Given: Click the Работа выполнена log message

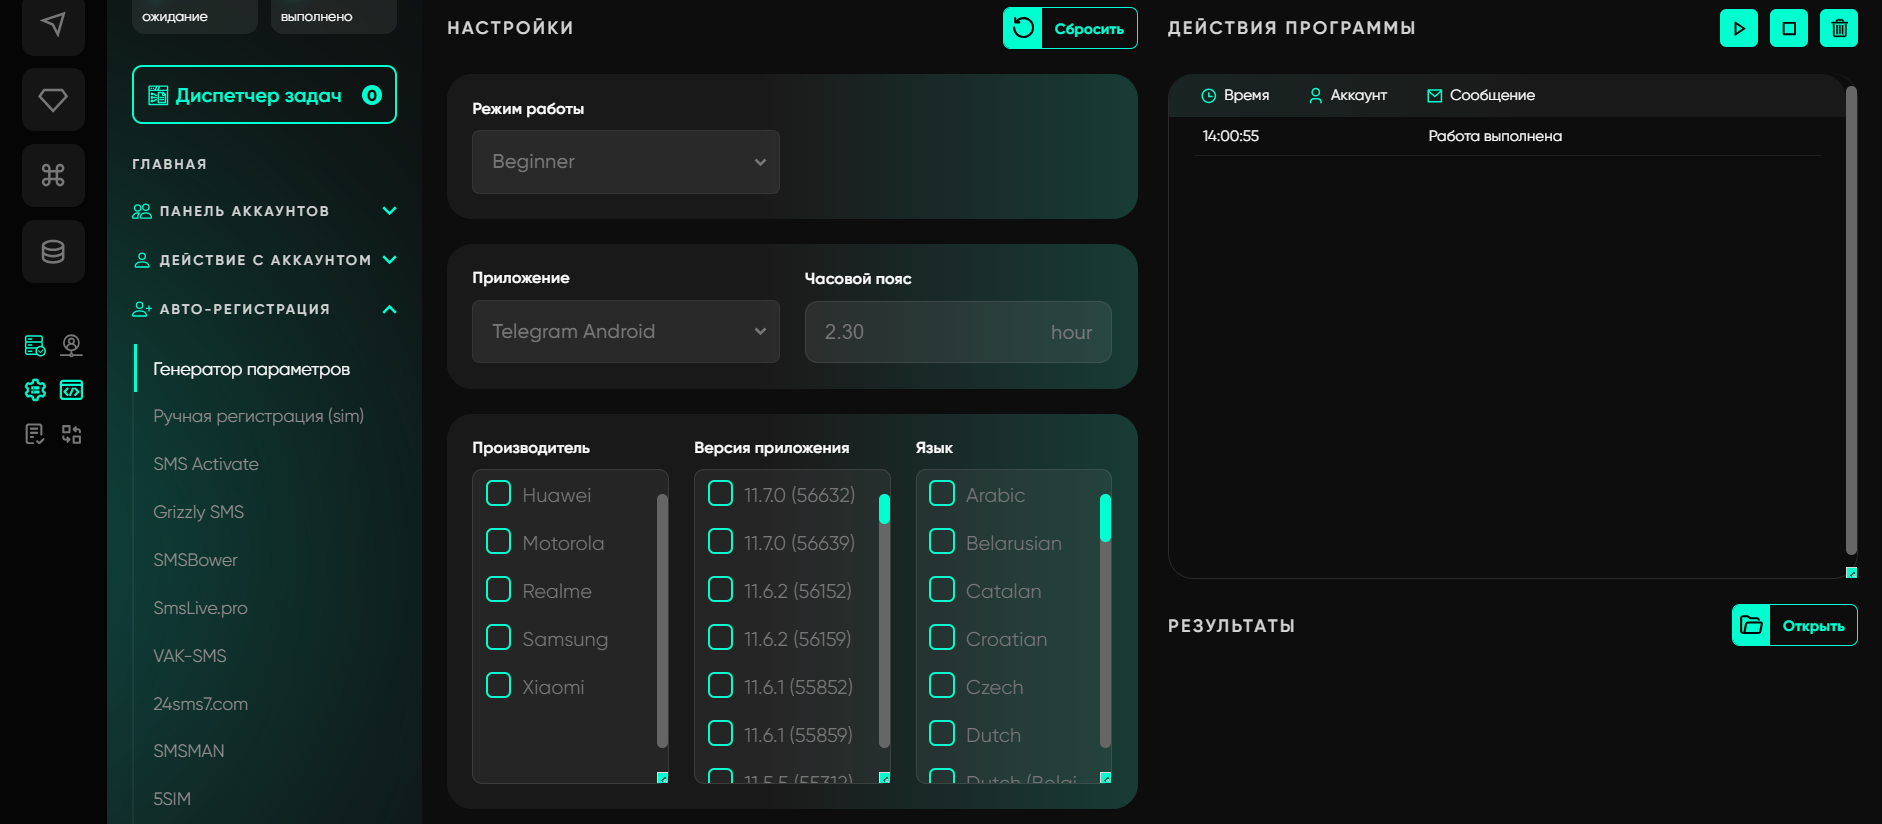Looking at the screenshot, I should tap(1495, 136).
